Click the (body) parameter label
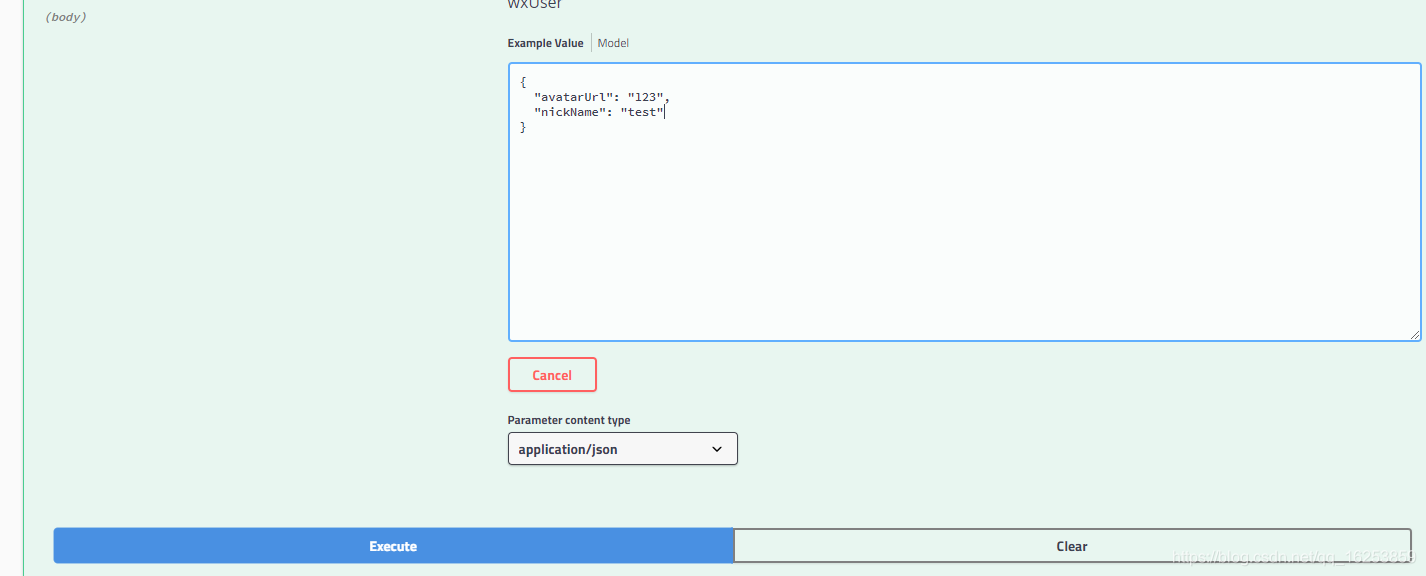1426x576 pixels. point(66,17)
